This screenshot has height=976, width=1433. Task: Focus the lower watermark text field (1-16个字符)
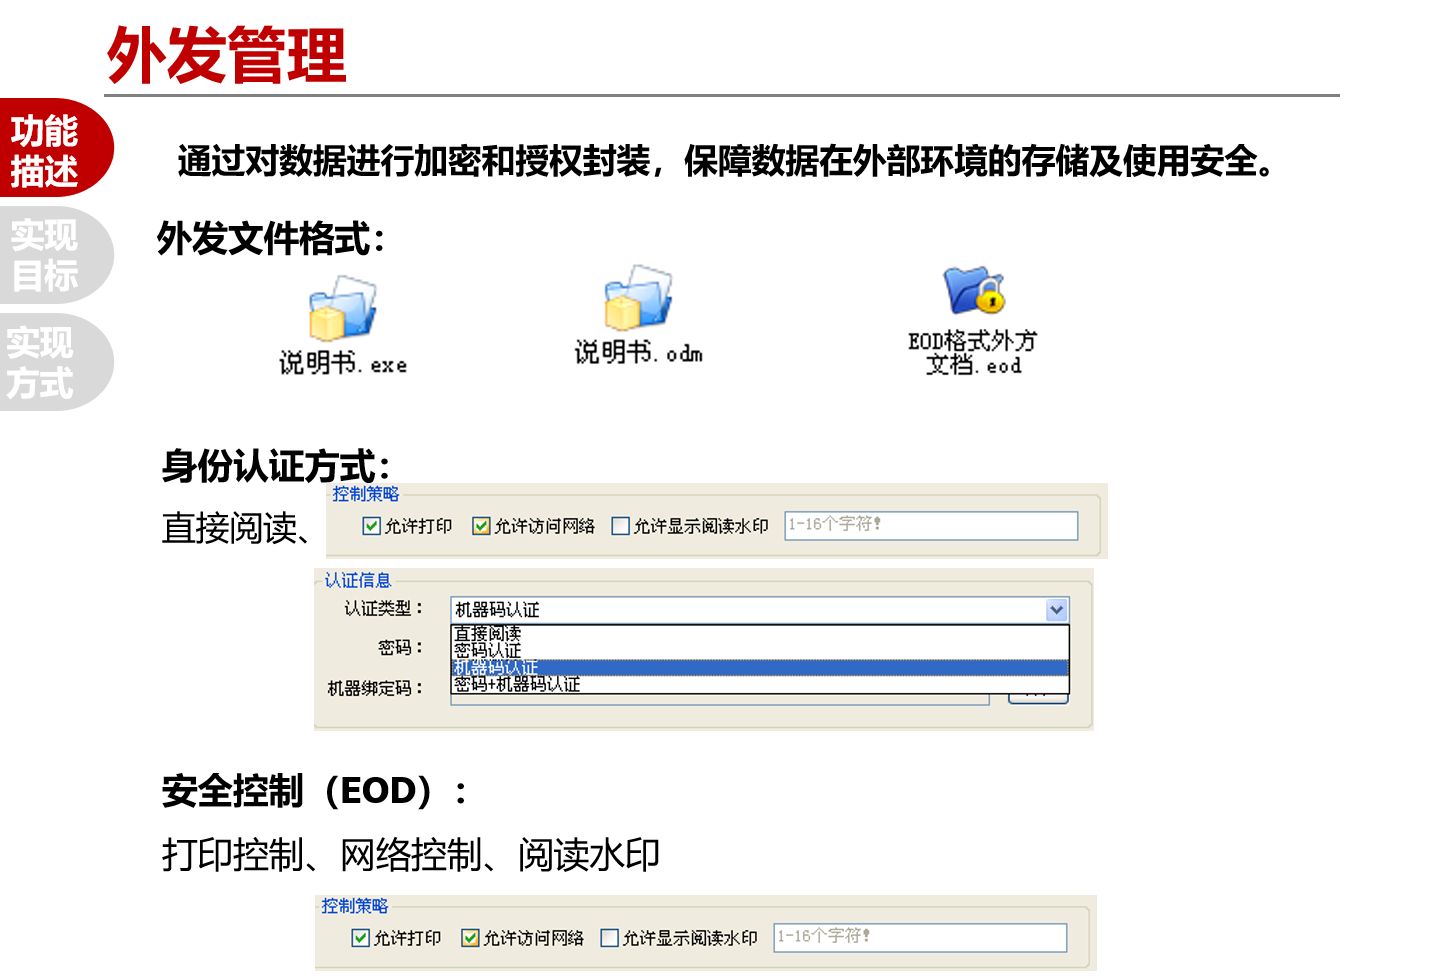(x=919, y=937)
